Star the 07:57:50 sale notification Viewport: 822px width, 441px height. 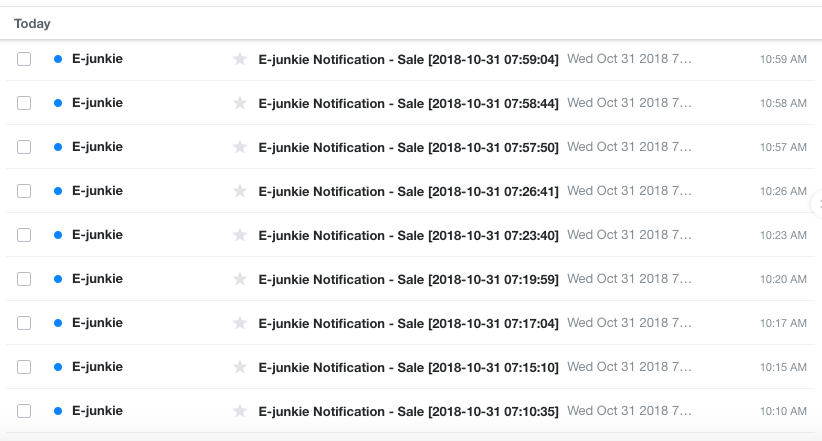click(x=239, y=147)
